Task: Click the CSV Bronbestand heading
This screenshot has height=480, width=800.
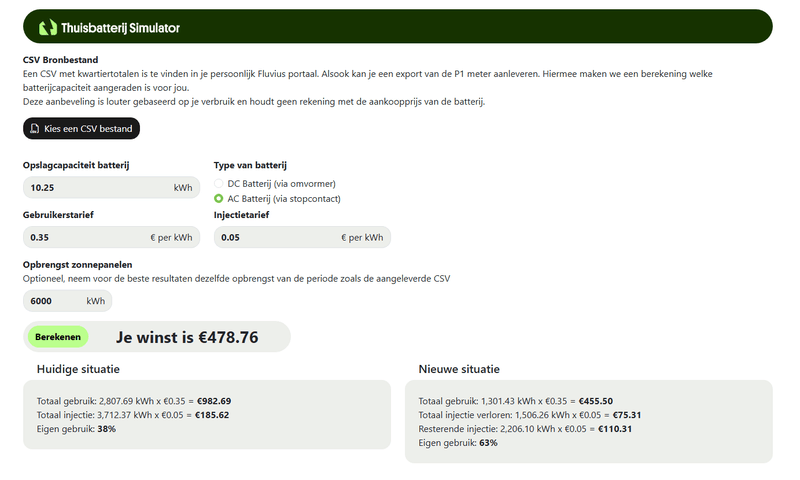Action: pyautogui.click(x=60, y=60)
